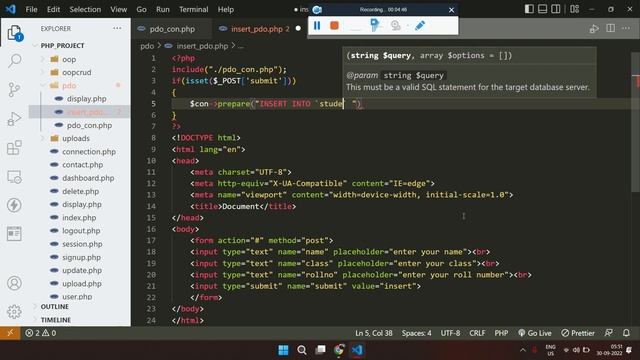
Task: Open the Search view in activity bar
Action: [x=15, y=60]
